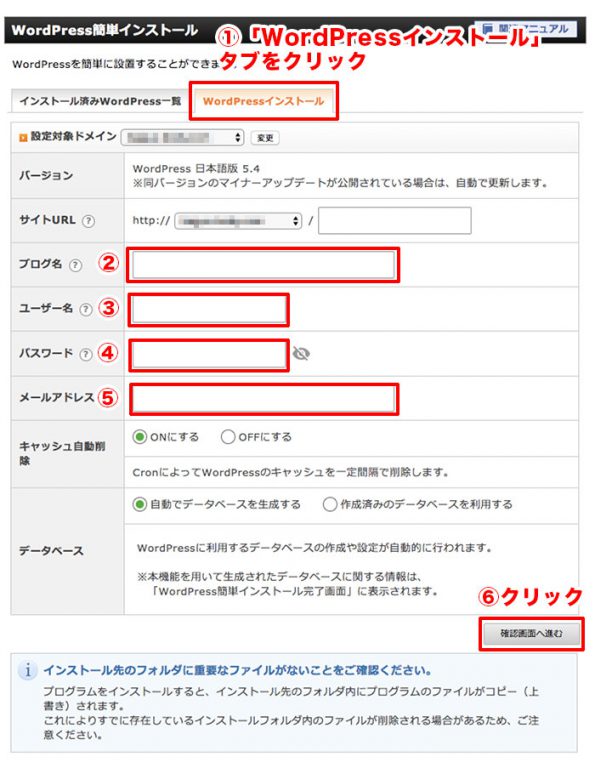Click help icon next to ブログ名
The width and height of the screenshot is (595, 768).
[75, 265]
